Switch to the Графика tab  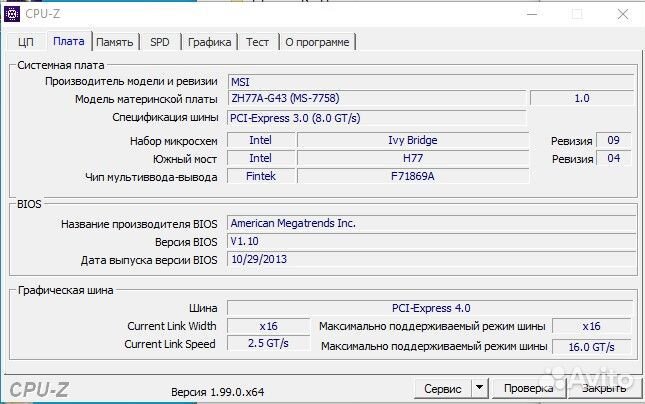tap(209, 42)
